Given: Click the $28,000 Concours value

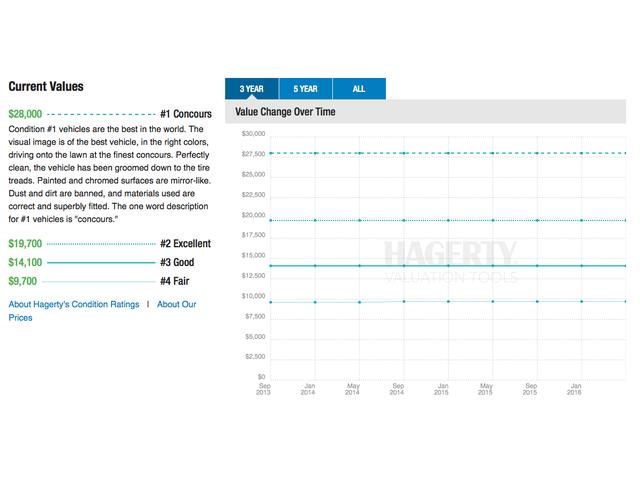Looking at the screenshot, I should coord(25,114).
